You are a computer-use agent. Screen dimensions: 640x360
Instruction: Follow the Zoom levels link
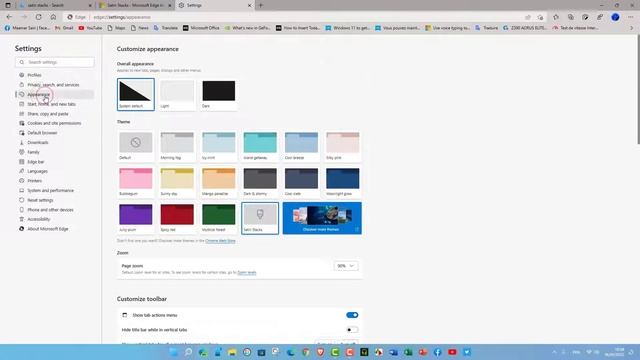[x=247, y=272]
